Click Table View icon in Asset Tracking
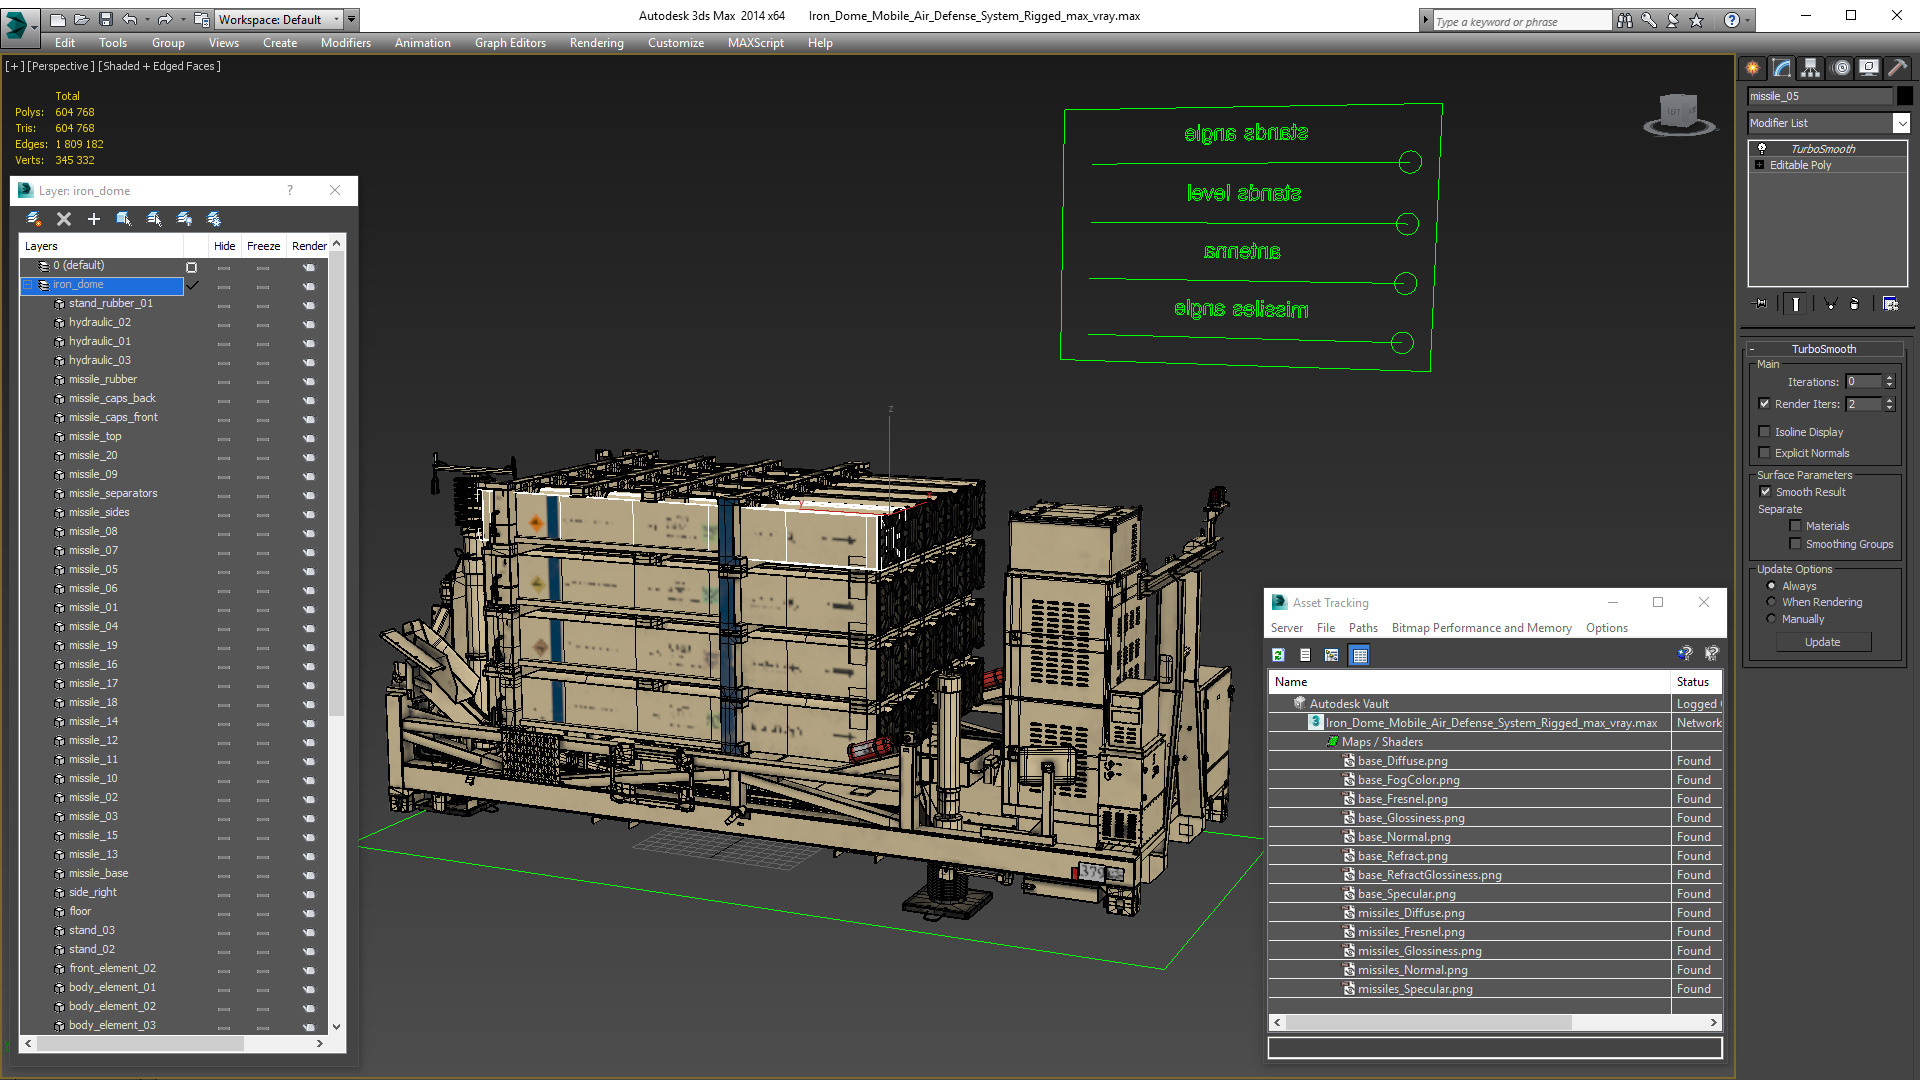1920x1080 pixels. [x=1359, y=655]
